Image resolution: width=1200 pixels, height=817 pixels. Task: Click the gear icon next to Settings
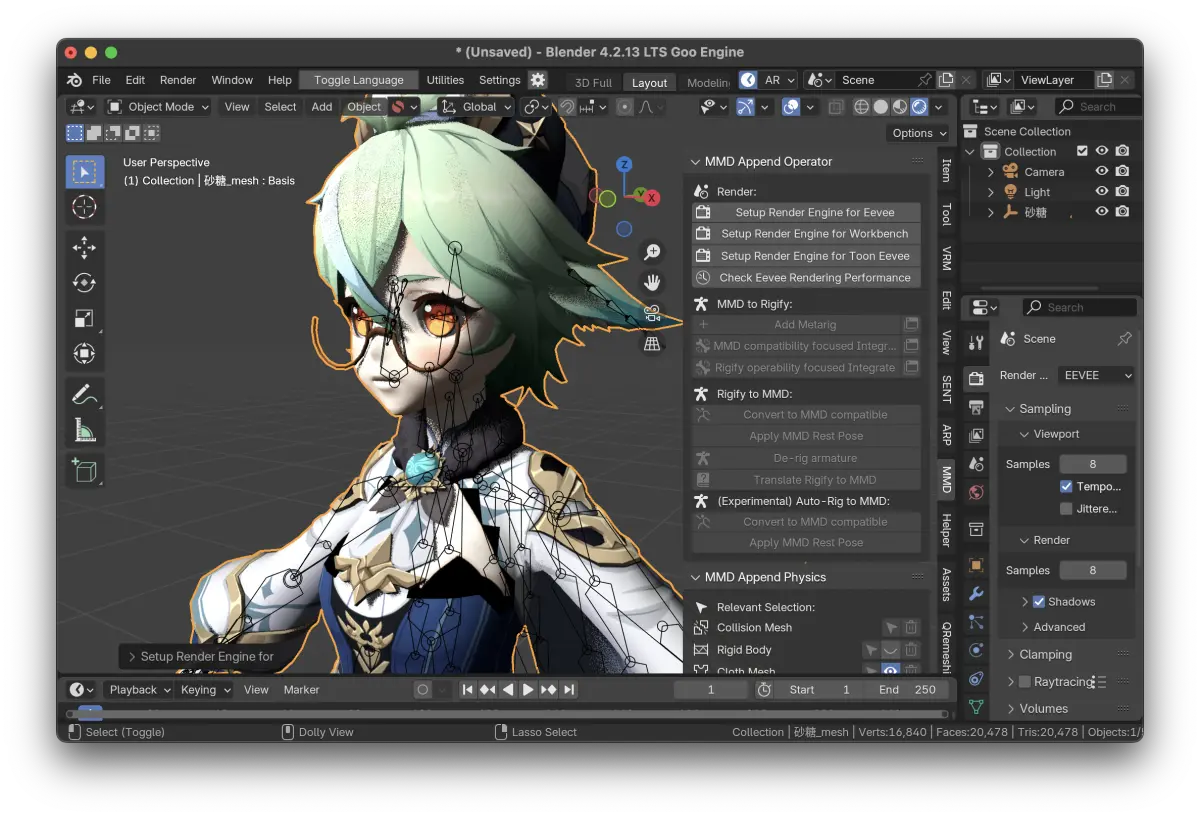pos(538,80)
